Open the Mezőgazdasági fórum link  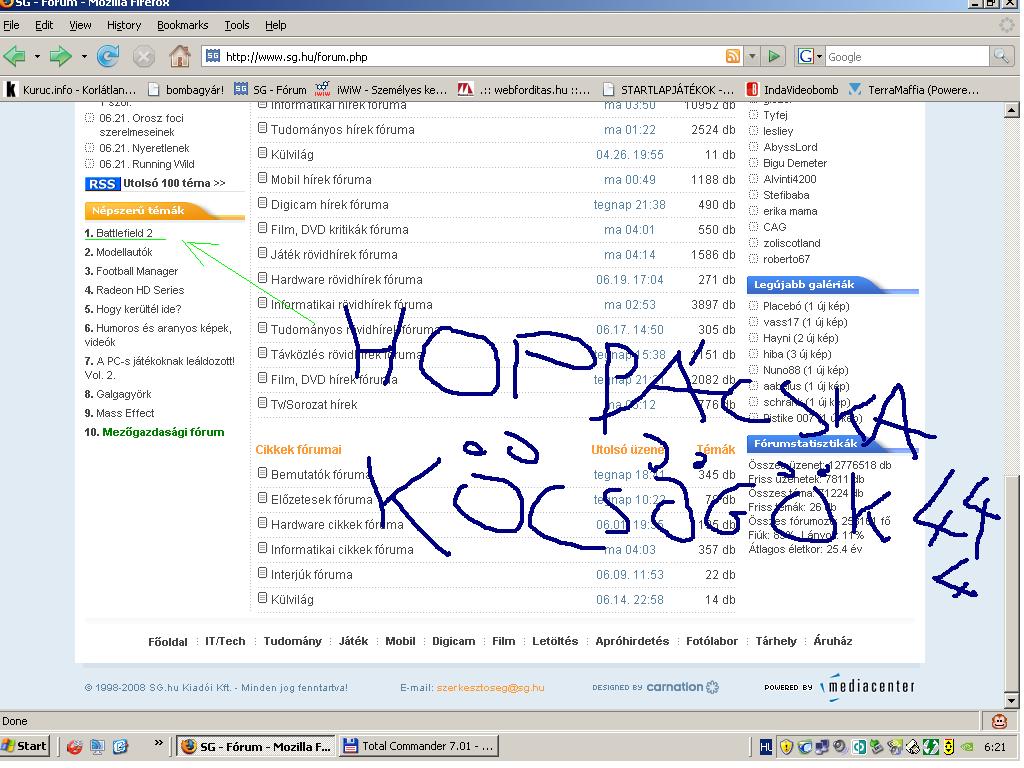163,432
